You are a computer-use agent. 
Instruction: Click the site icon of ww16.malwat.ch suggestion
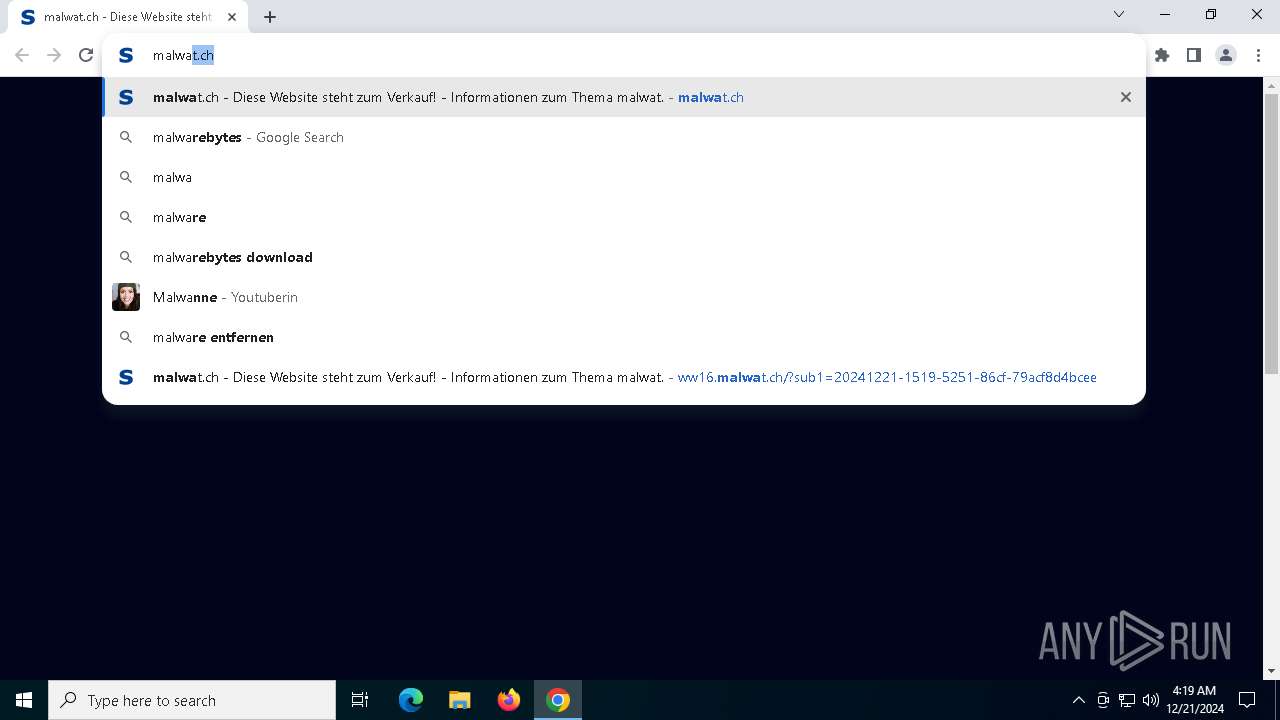(126, 377)
